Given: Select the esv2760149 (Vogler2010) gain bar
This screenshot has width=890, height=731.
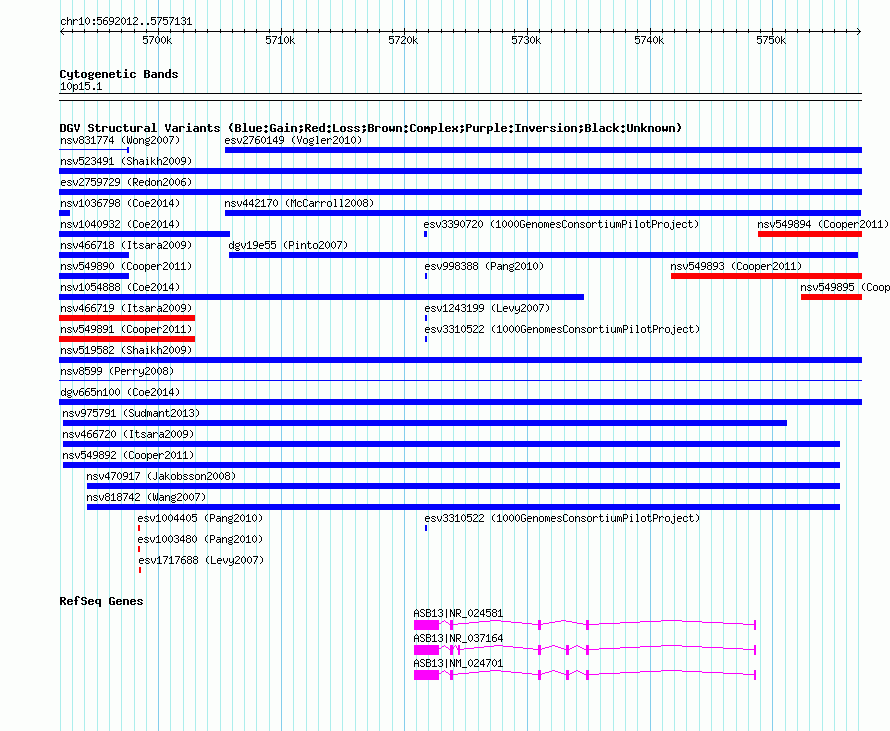Looking at the screenshot, I should point(543,150).
